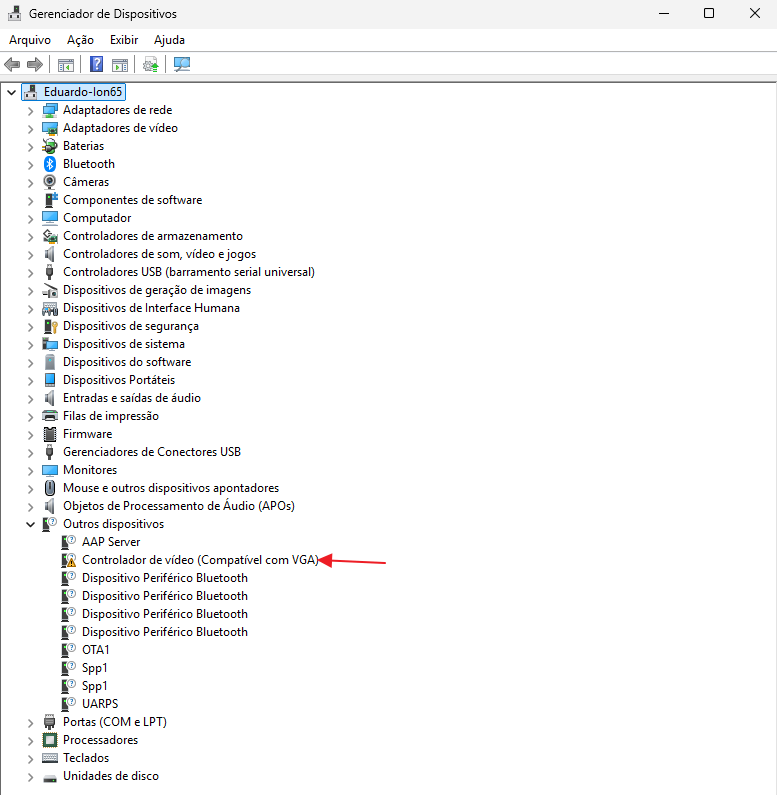
Task: Click the warning icon beside Controlador de vídeo
Action: pyautogui.click(x=68, y=560)
